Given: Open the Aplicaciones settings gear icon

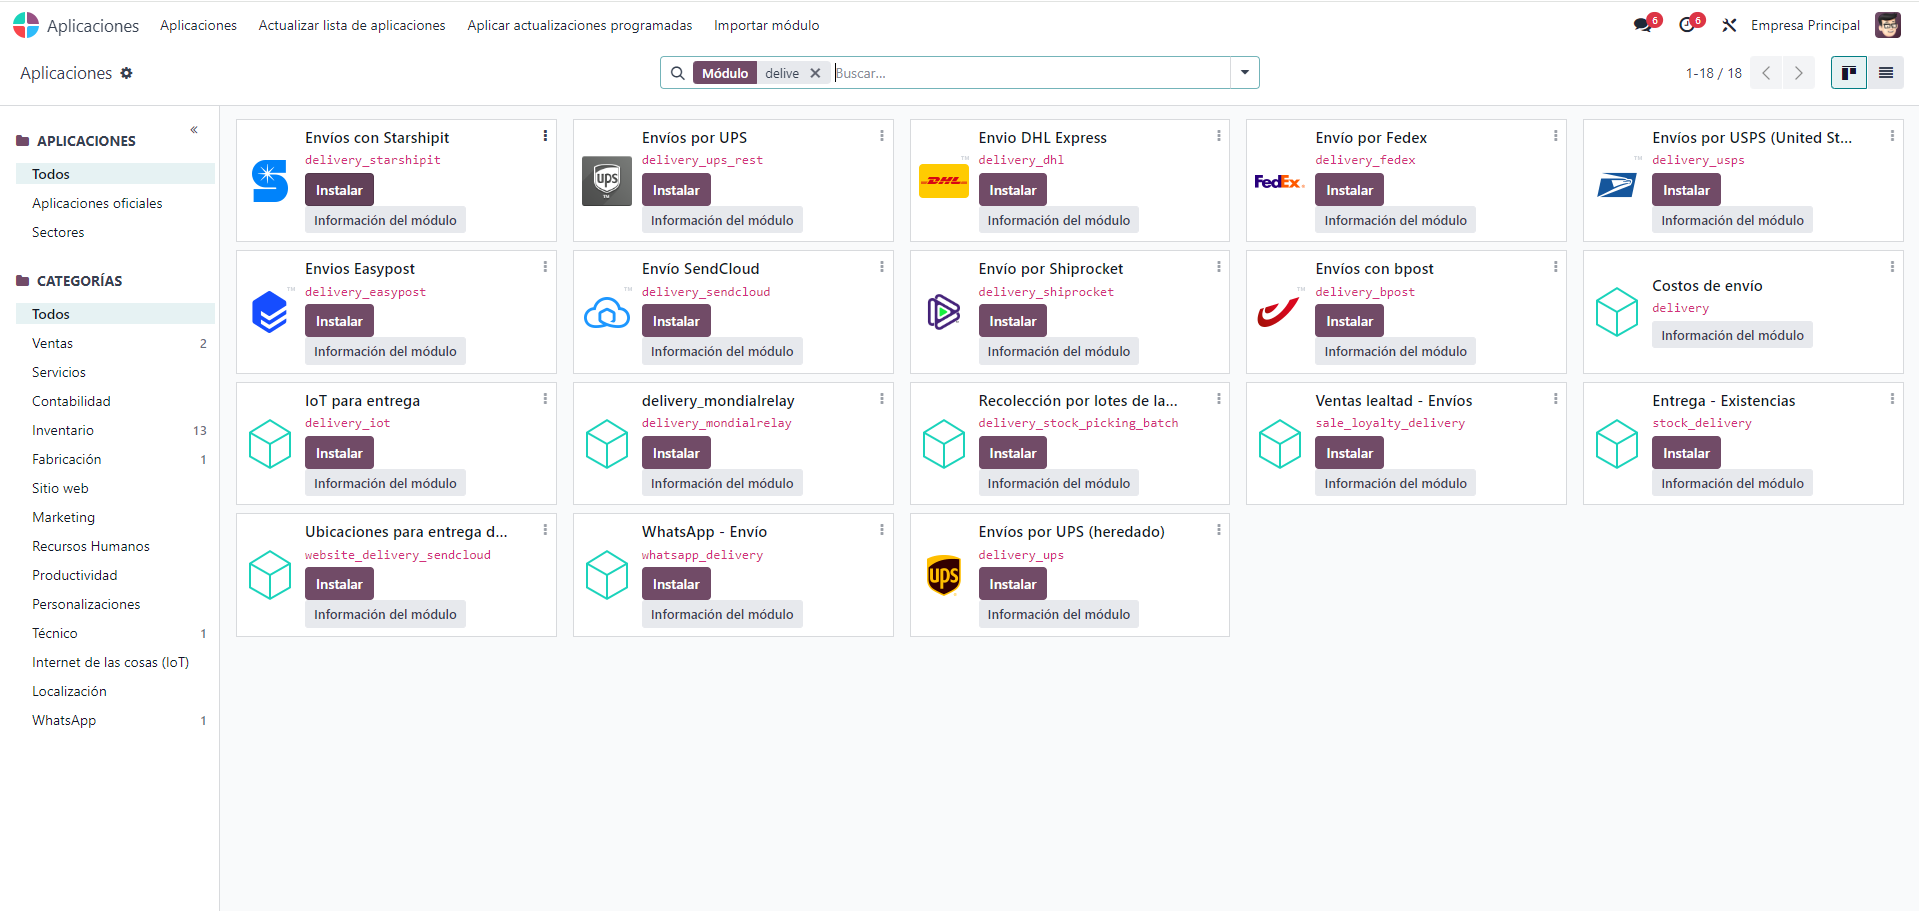Looking at the screenshot, I should (x=126, y=73).
